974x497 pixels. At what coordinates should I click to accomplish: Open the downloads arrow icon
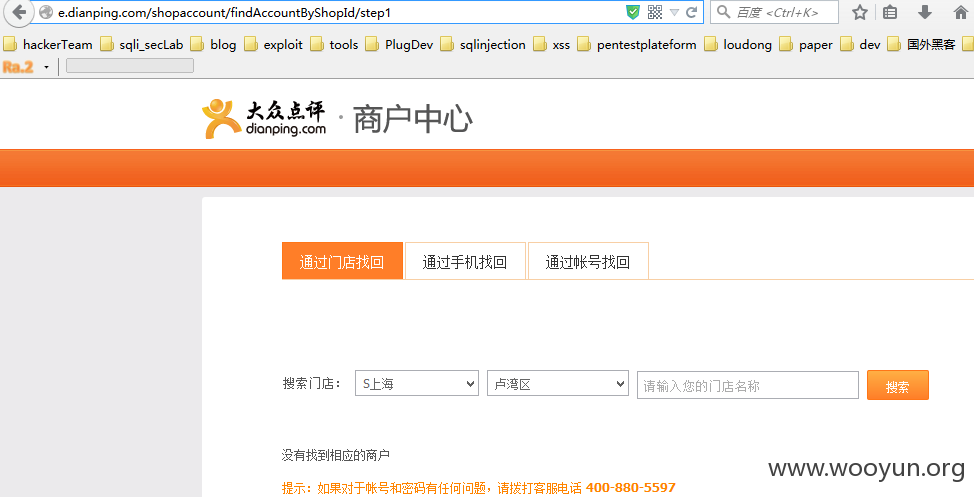925,12
